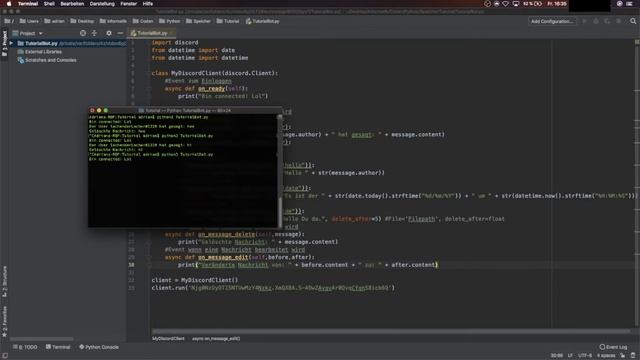Open the Terminal app menu

coord(28,4)
